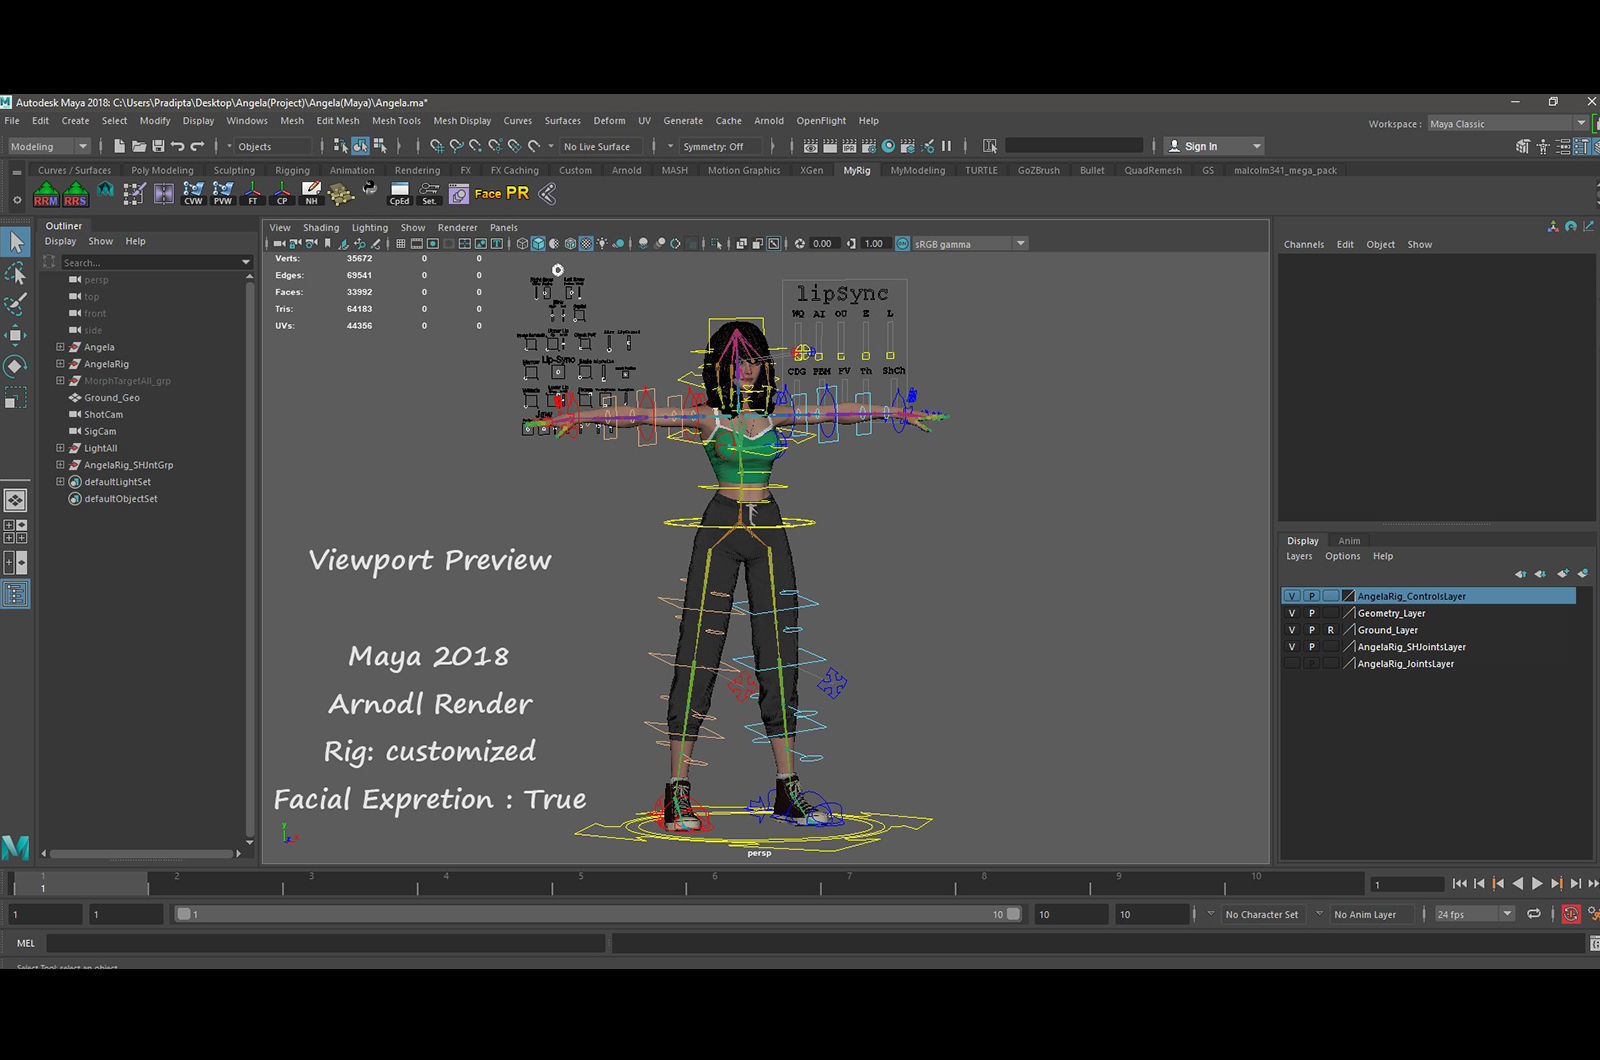Open a scene with the folder icon
The width and height of the screenshot is (1600, 1060).
click(138, 146)
